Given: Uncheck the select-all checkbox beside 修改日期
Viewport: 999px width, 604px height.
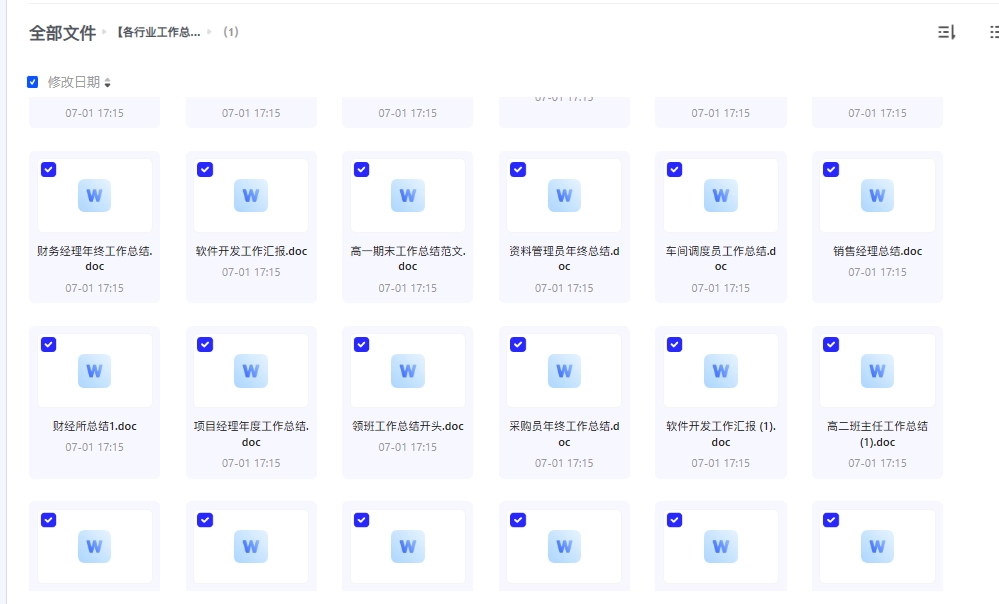Looking at the screenshot, I should pyautogui.click(x=32, y=82).
